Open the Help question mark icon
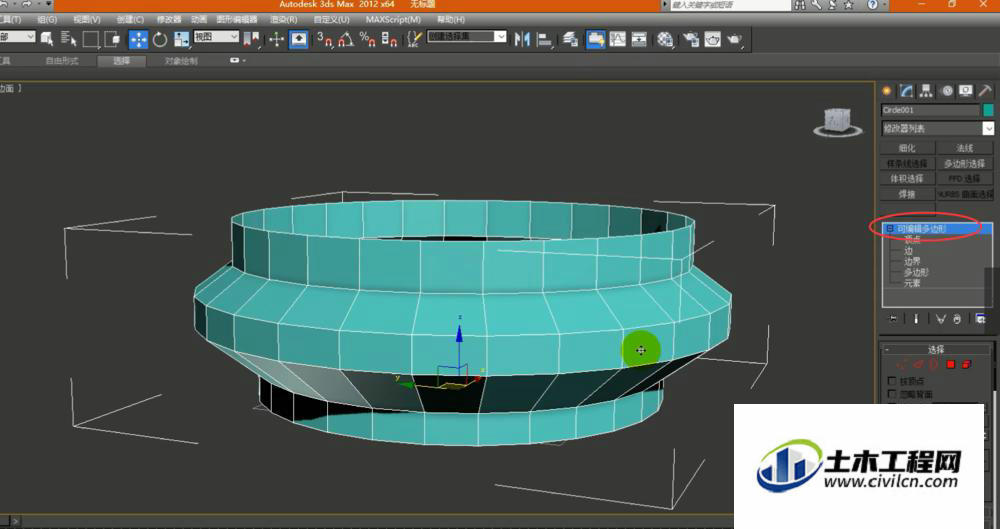 point(872,5)
